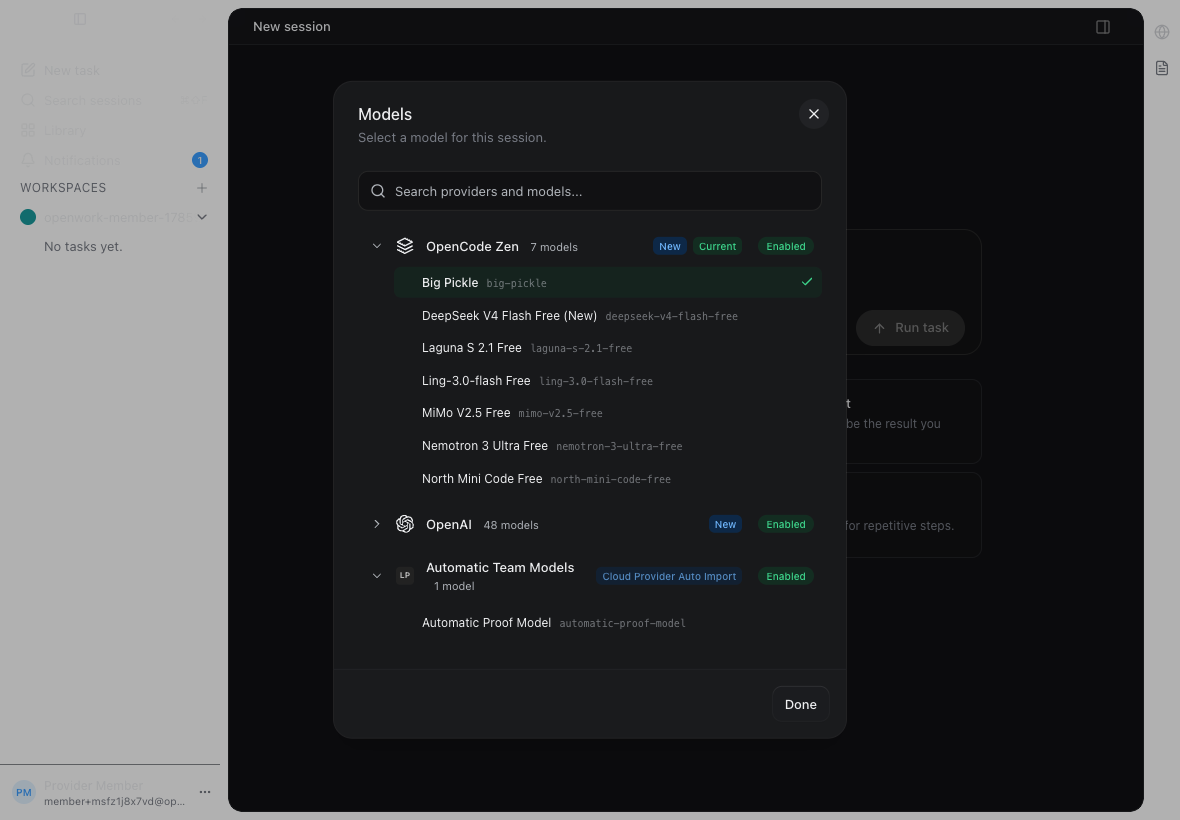This screenshot has width=1180, height=820.
Task: Add a workspace with plus icon
Action: (202, 188)
